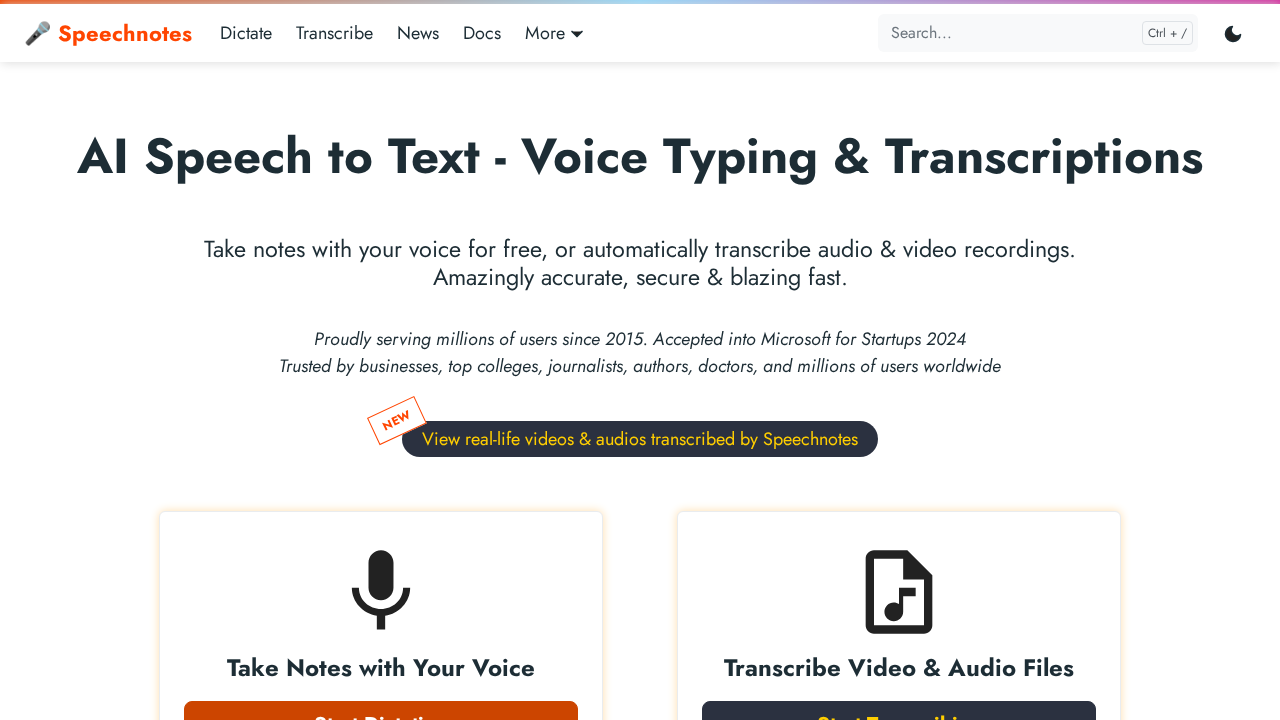
Task: Select Transcribe in the top navigation
Action: [x=334, y=32]
